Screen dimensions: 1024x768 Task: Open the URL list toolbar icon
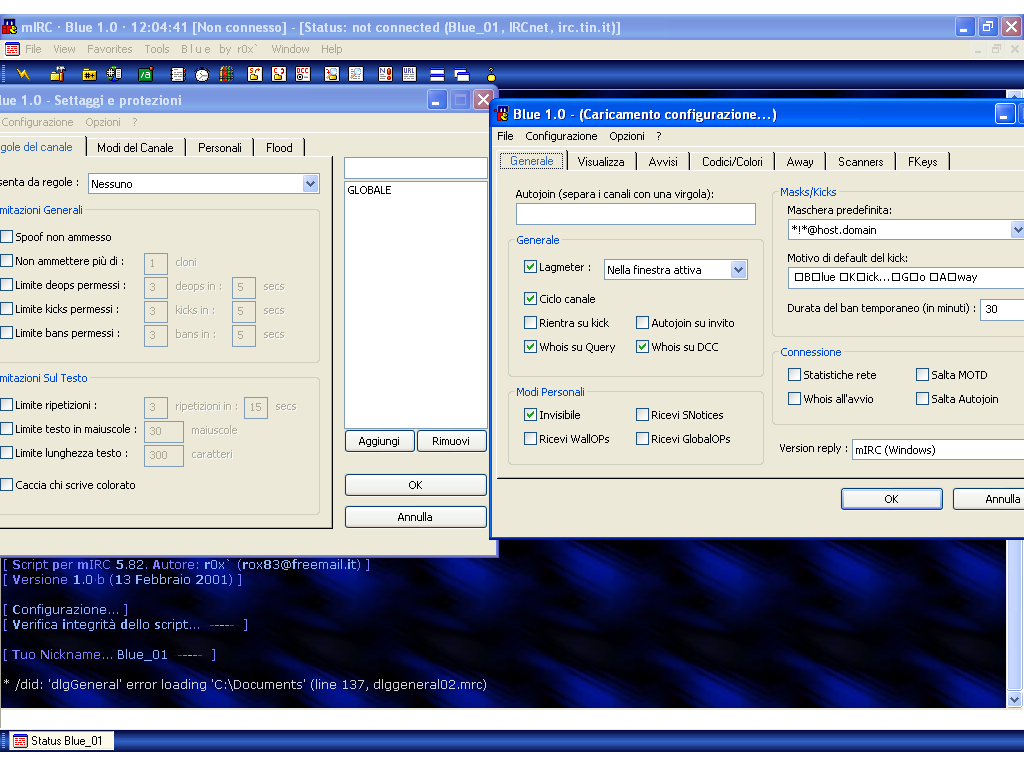[x=410, y=74]
